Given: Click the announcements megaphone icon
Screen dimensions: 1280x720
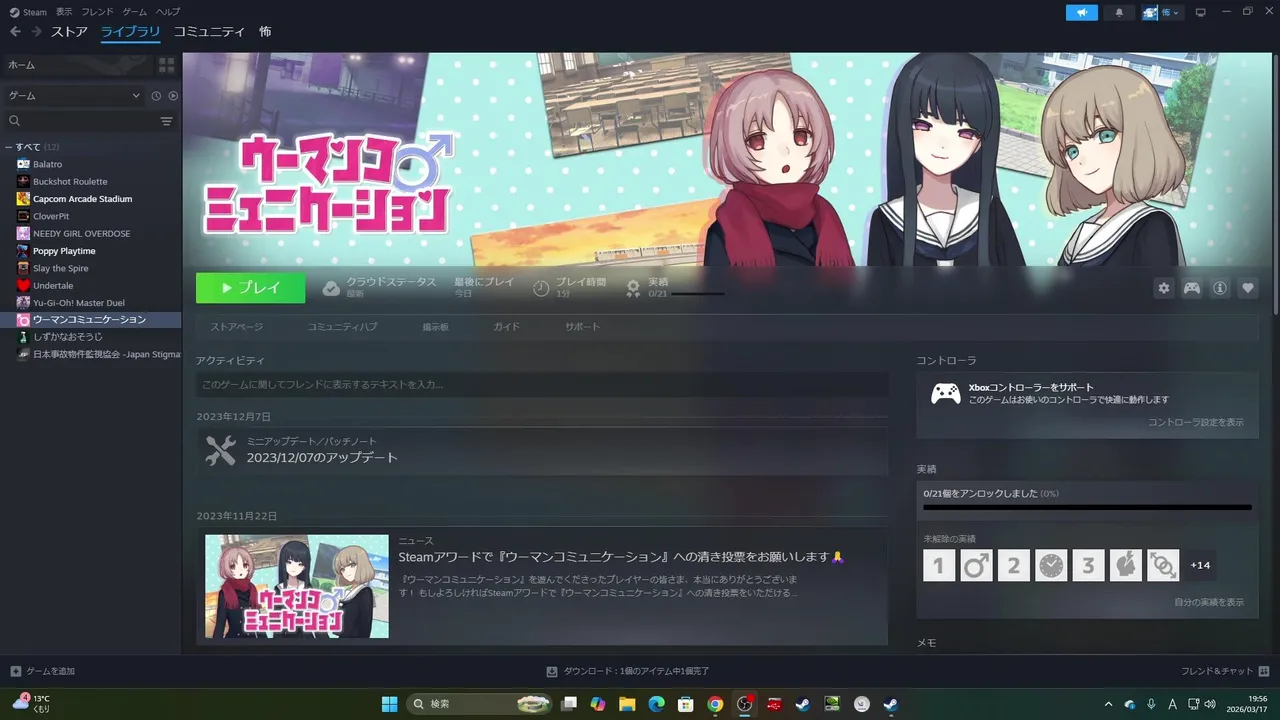Looking at the screenshot, I should [x=1081, y=12].
